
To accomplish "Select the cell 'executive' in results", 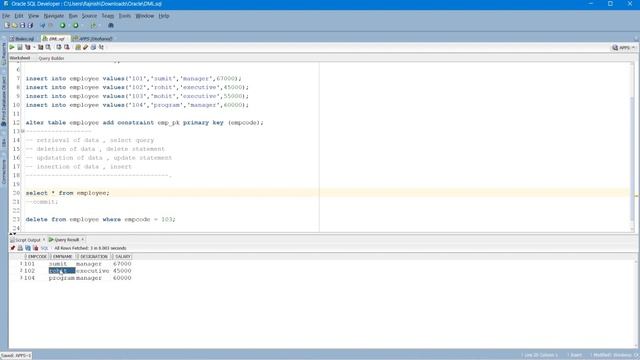I will pyautogui.click(x=93, y=271).
